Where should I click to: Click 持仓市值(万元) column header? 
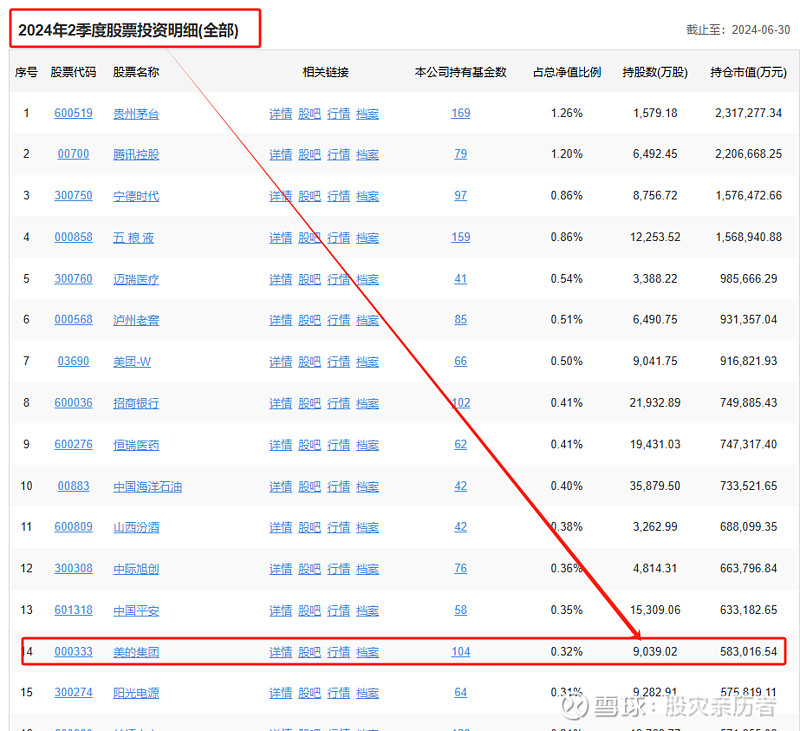(748, 72)
